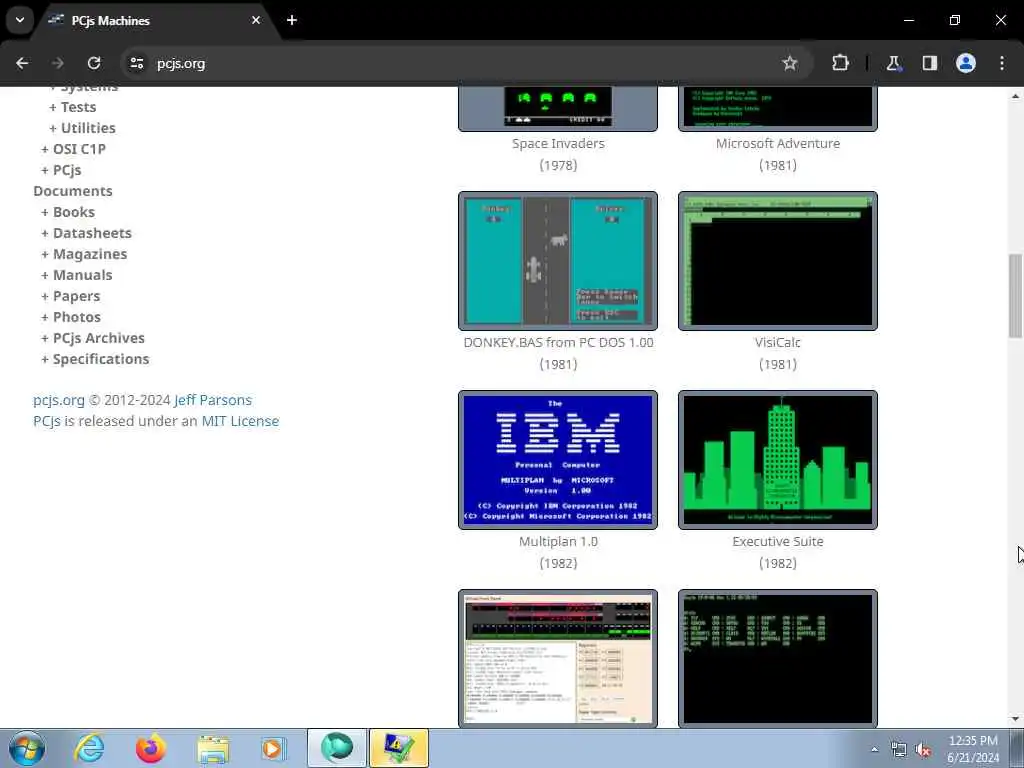Click the Space Invaders caption

(x=558, y=144)
